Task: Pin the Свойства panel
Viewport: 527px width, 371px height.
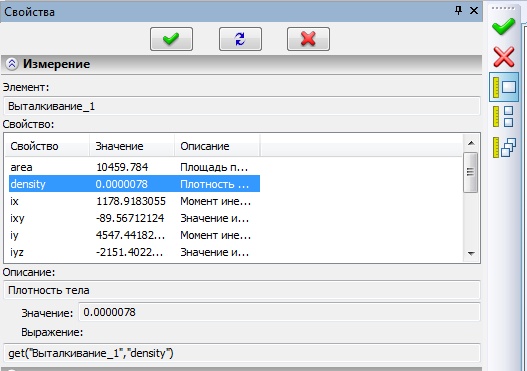Action: pos(458,10)
